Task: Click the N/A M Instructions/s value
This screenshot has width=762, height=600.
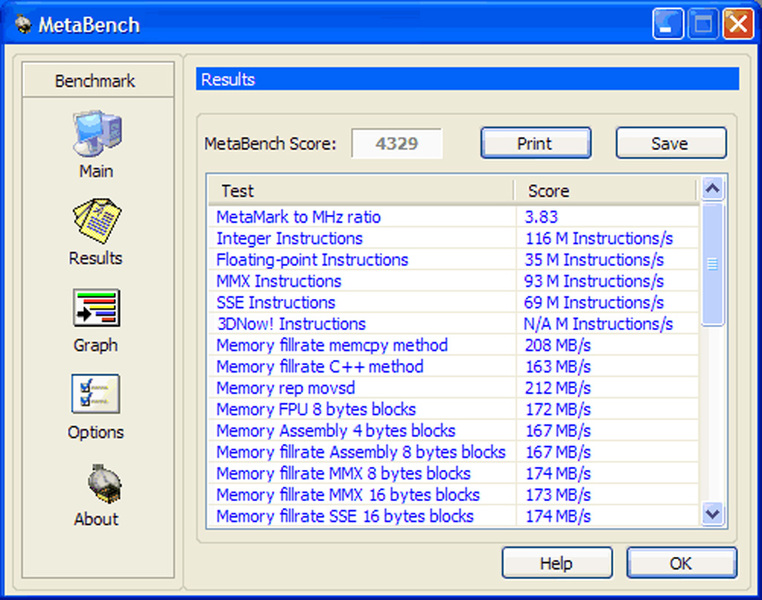Action: (598, 324)
